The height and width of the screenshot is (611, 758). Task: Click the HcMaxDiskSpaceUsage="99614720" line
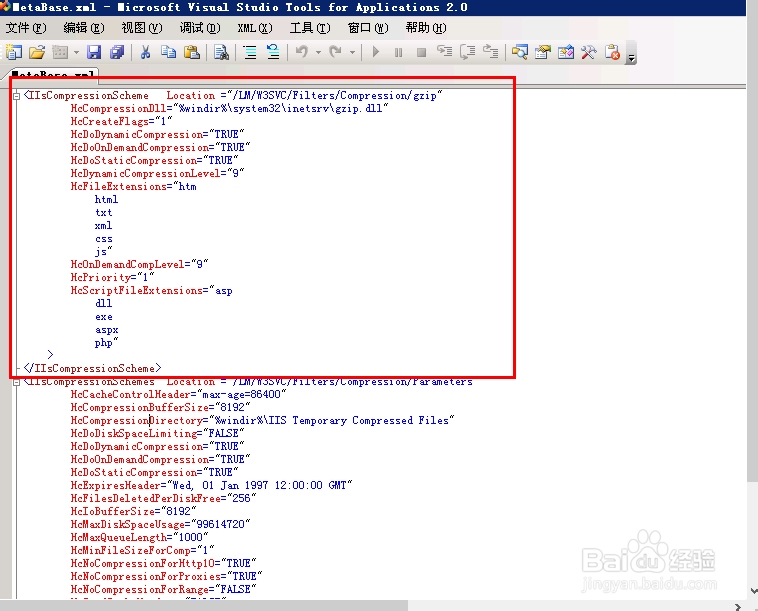pyautogui.click(x=160, y=524)
